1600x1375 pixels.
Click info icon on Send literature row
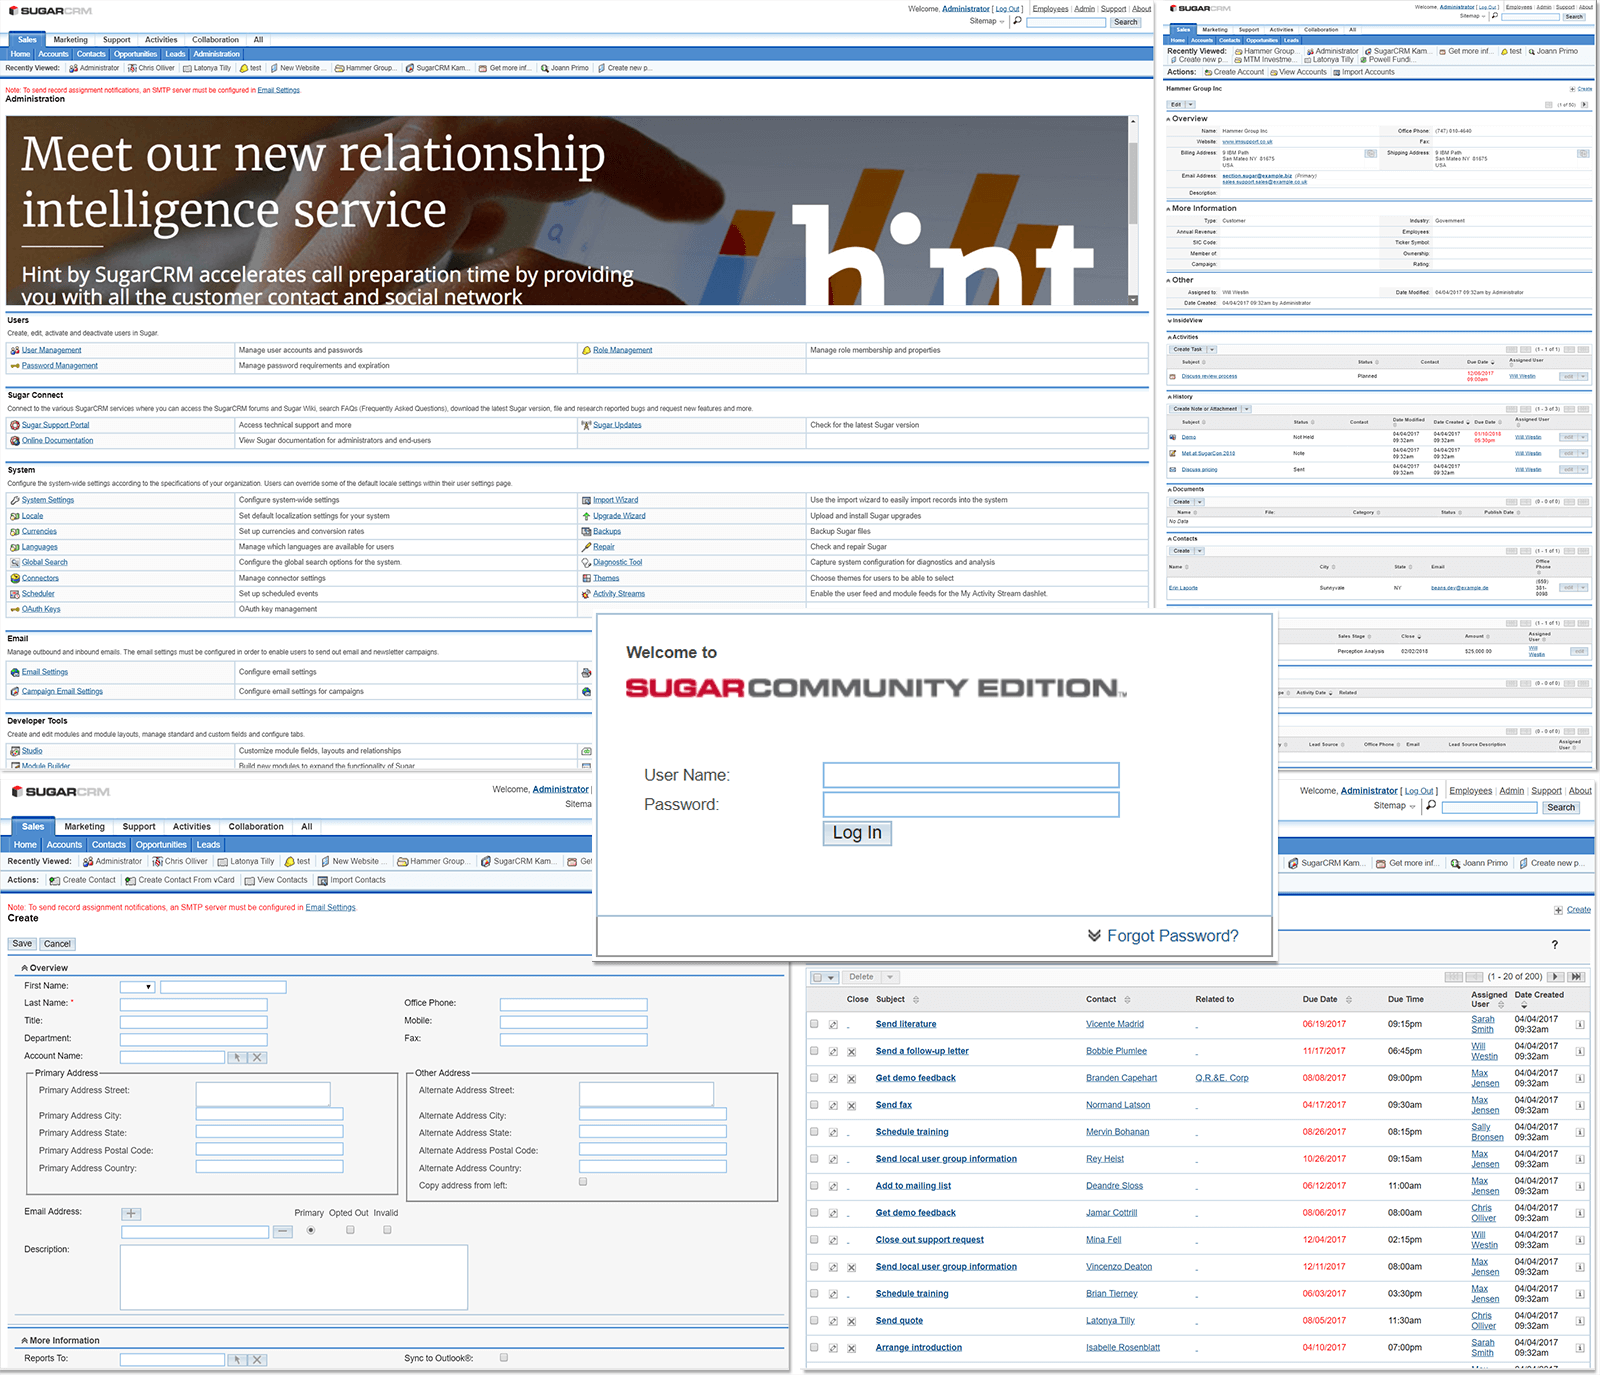pyautogui.click(x=1580, y=1025)
